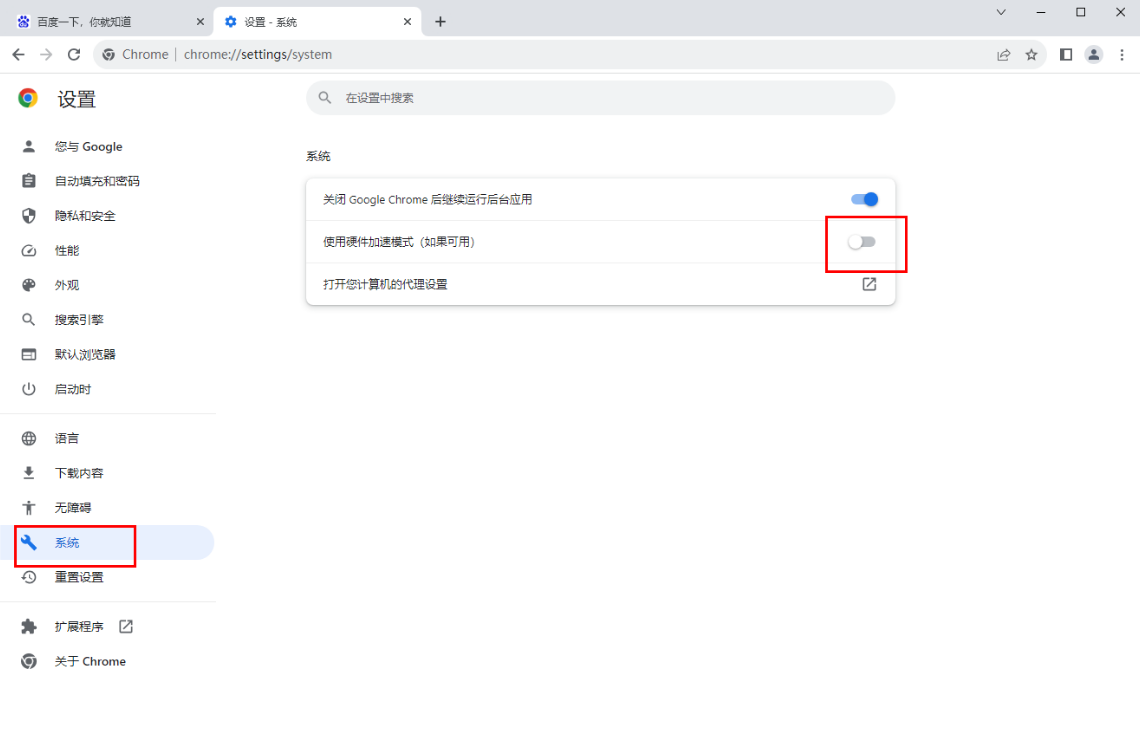The width and height of the screenshot is (1140, 749).
Task: Open the tab search chevron in title bar
Action: (x=1001, y=12)
